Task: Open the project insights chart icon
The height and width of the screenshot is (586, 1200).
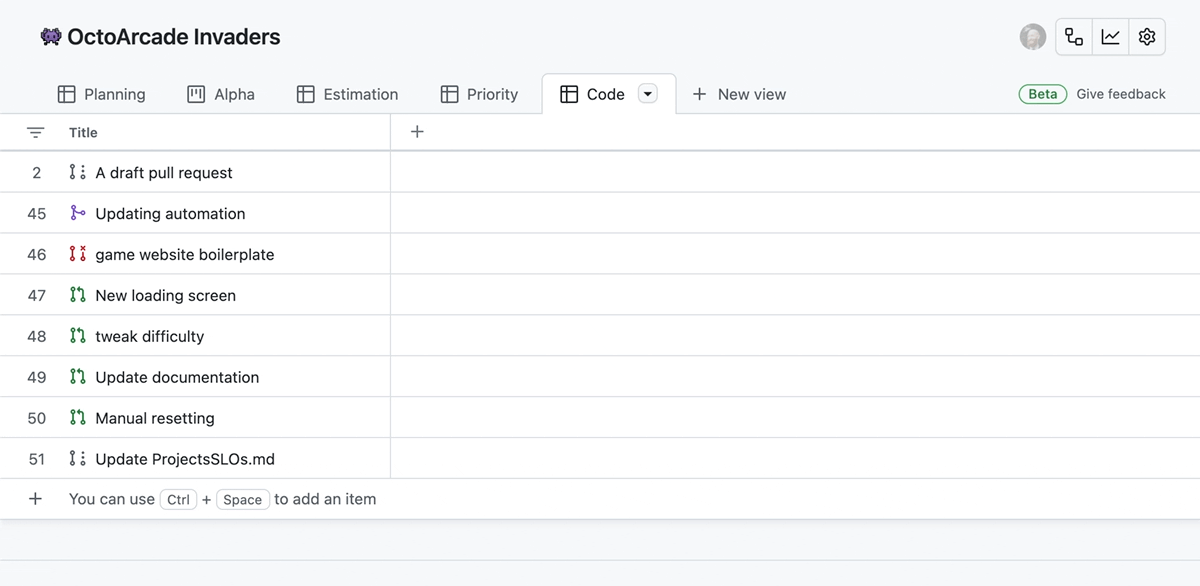Action: pos(1110,36)
